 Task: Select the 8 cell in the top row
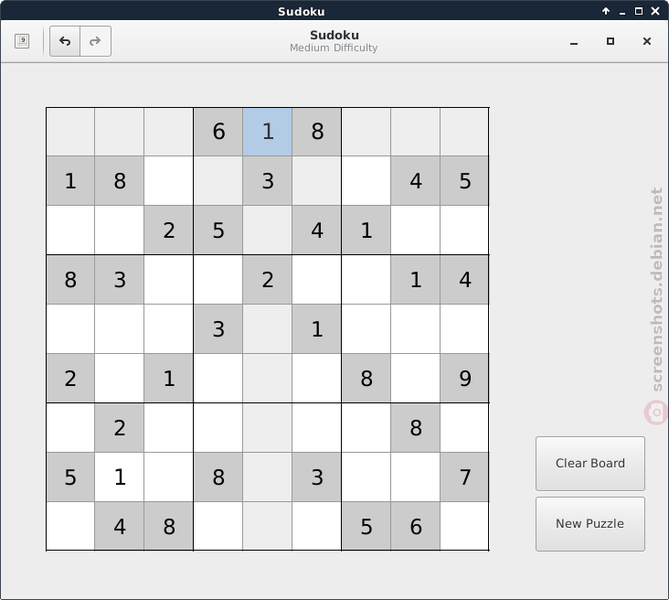pos(317,131)
